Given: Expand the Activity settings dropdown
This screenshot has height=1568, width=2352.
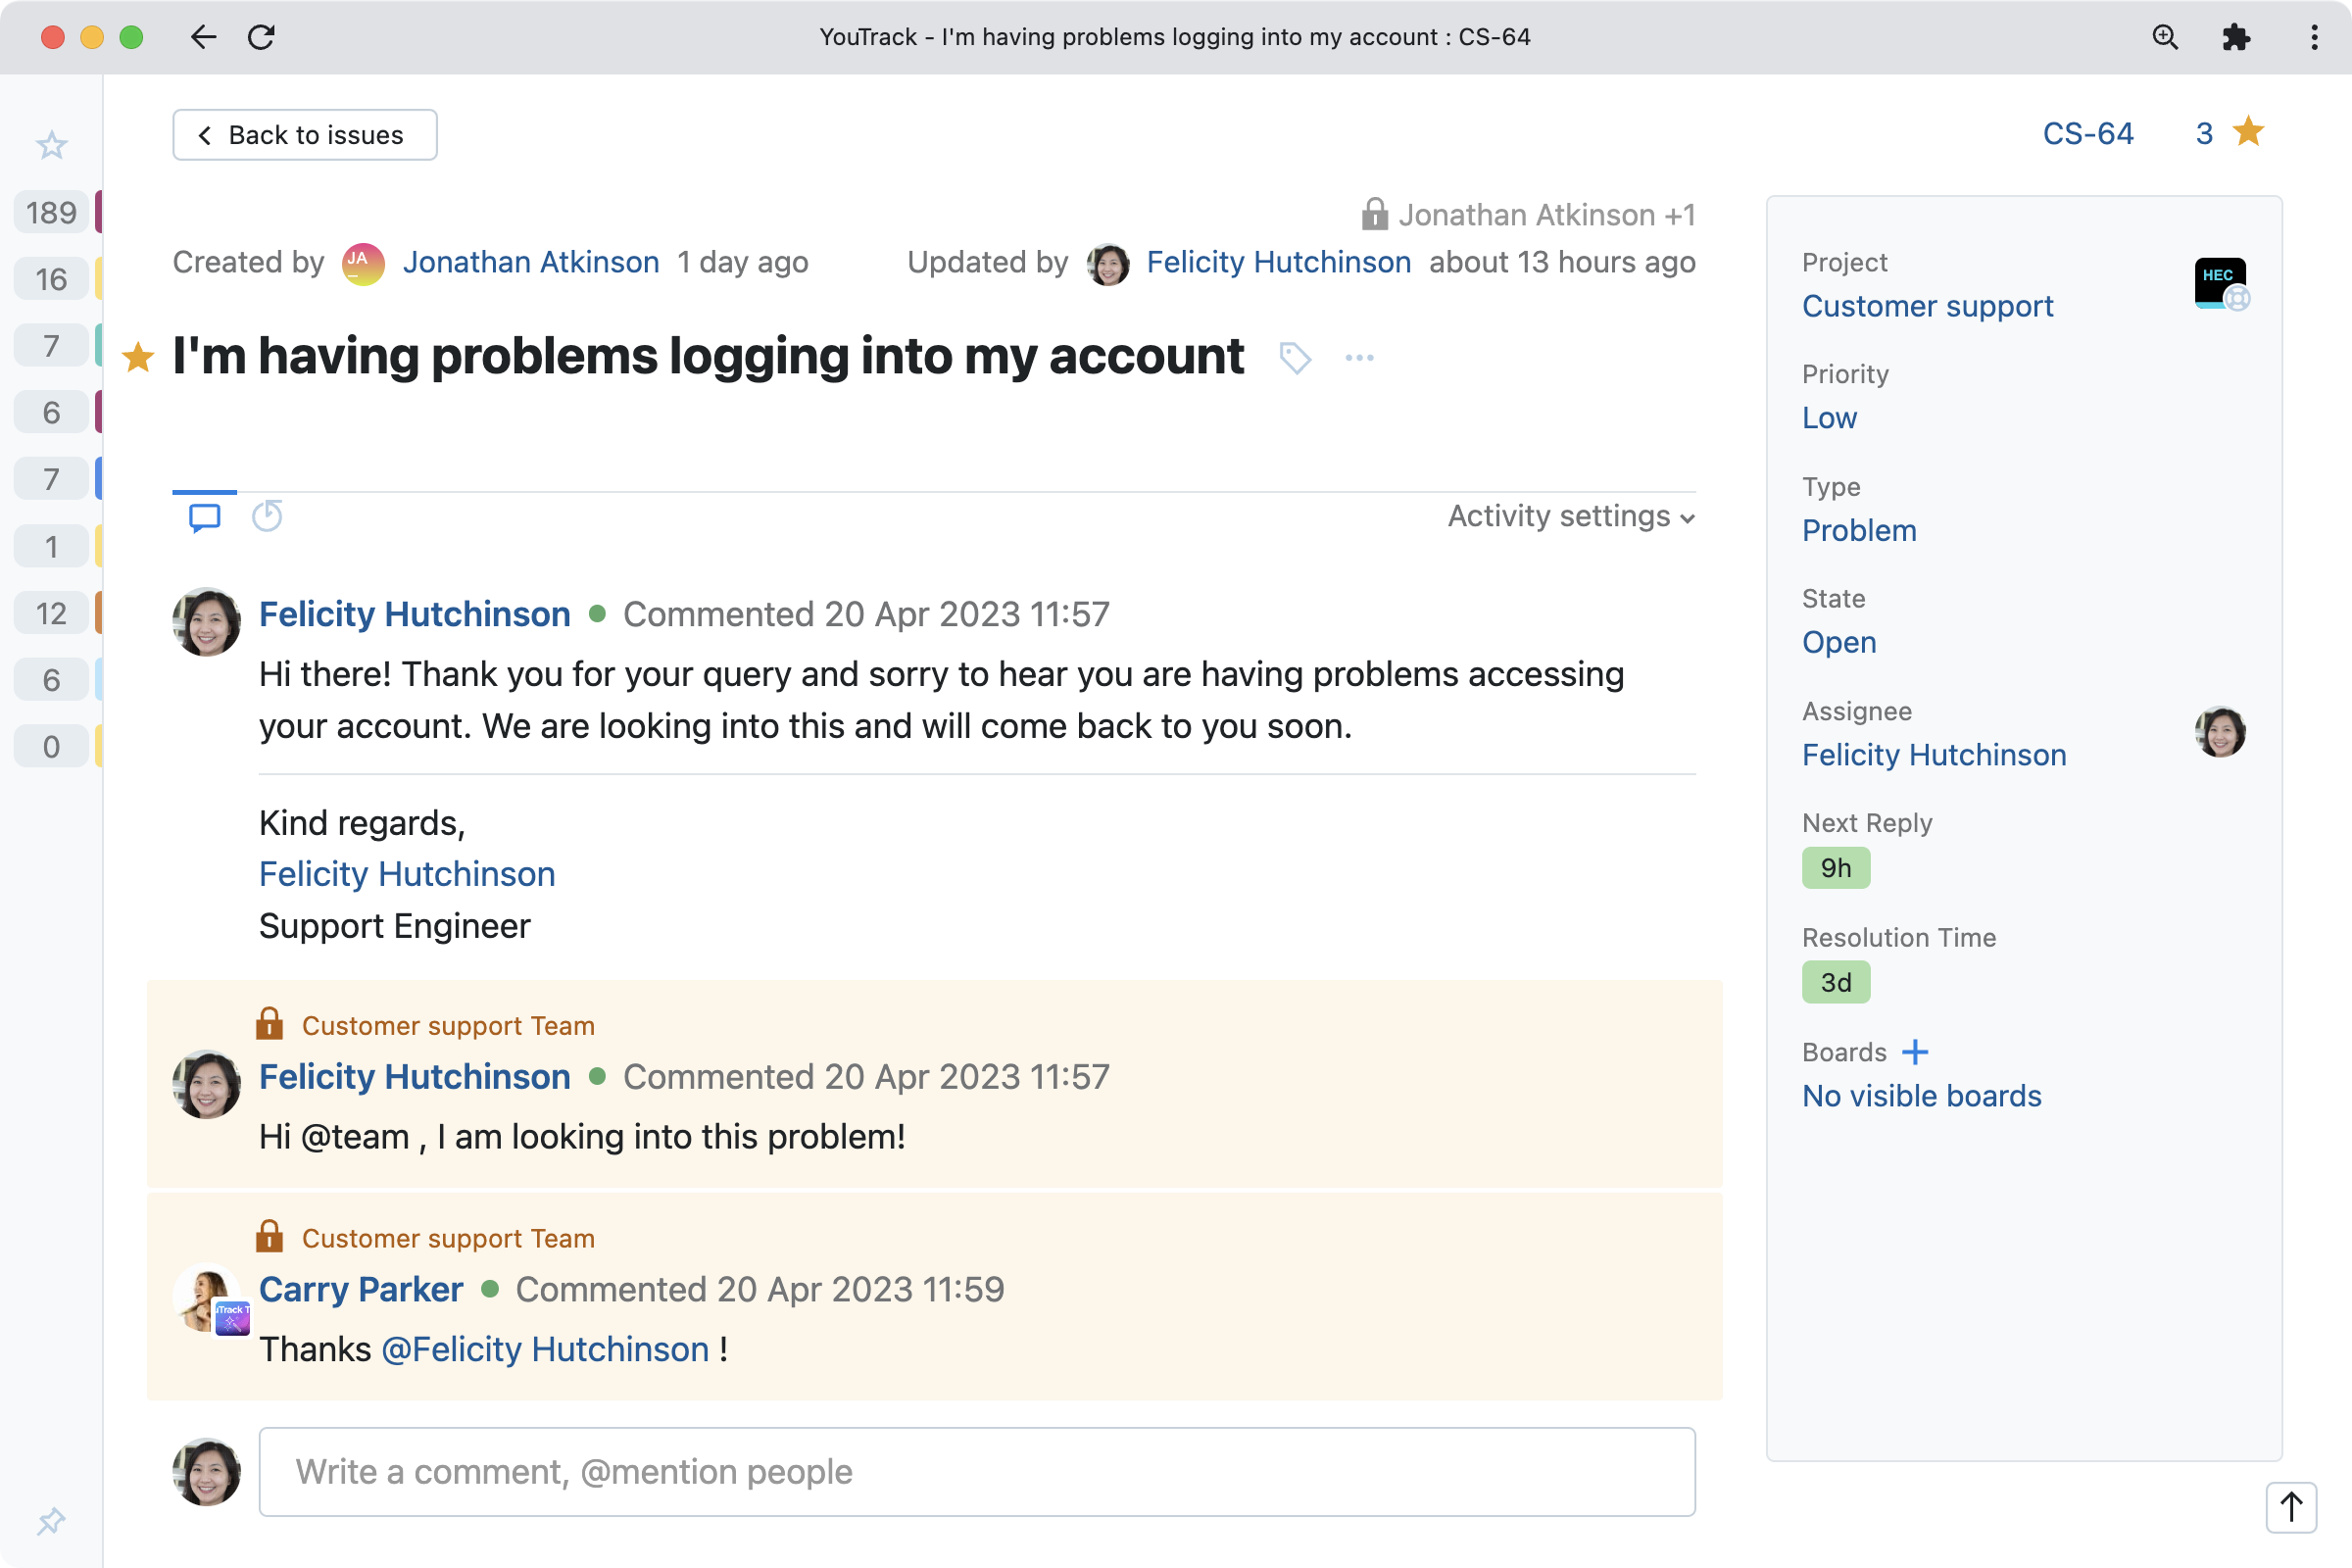Looking at the screenshot, I should (x=1571, y=516).
